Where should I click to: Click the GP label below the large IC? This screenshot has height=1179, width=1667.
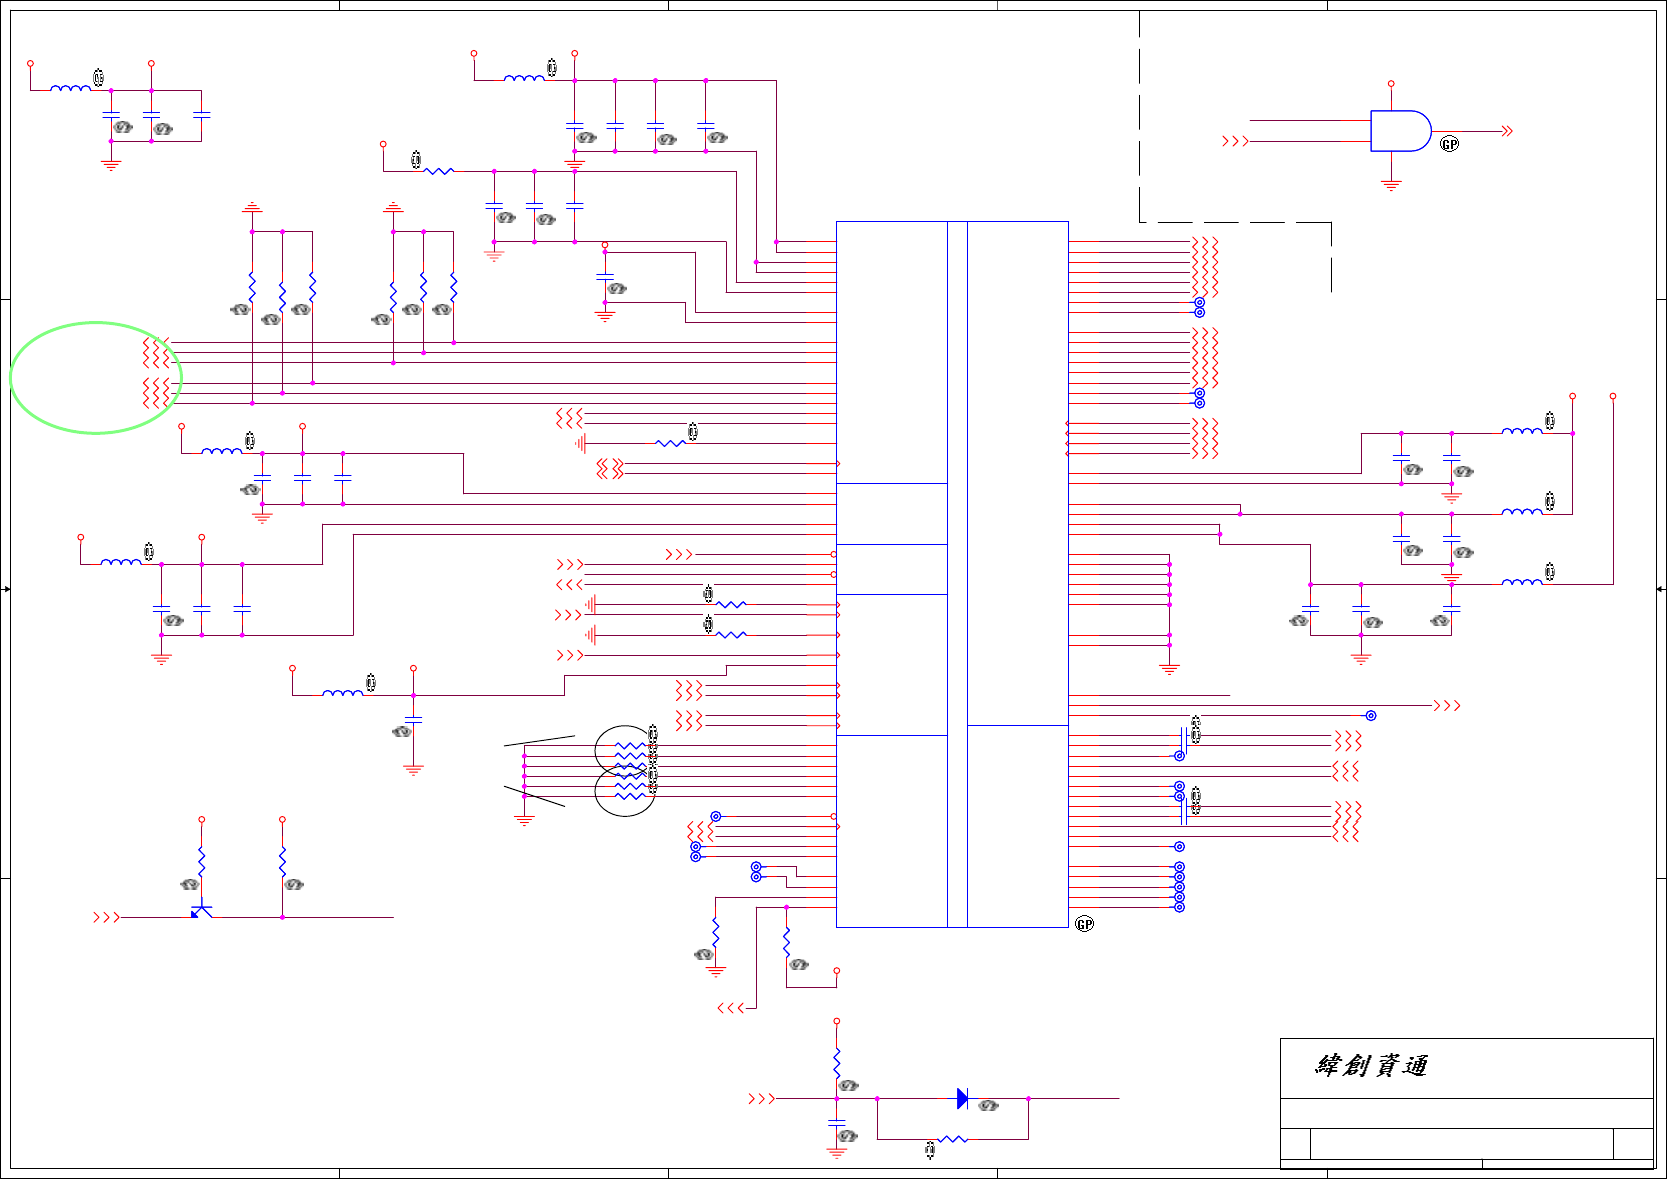tap(1085, 924)
